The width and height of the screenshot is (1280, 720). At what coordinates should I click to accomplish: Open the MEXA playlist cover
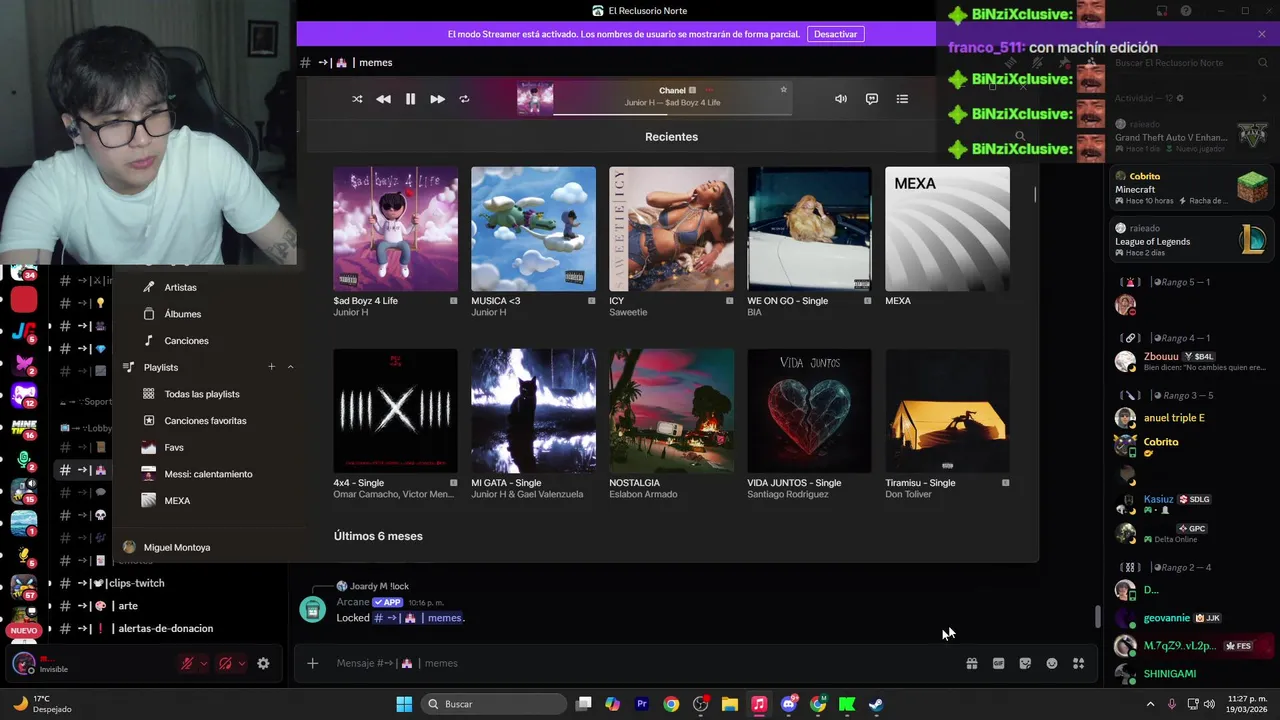pyautogui.click(x=947, y=229)
